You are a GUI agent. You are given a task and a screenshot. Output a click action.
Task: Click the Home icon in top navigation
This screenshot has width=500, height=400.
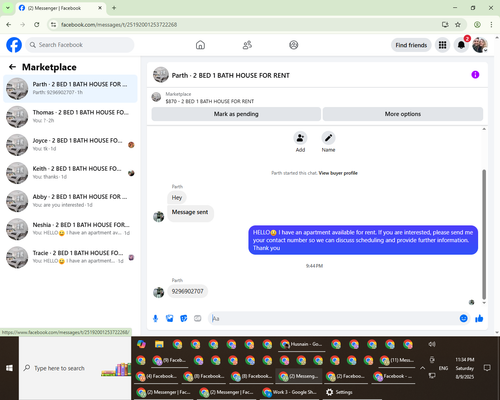coord(200,45)
